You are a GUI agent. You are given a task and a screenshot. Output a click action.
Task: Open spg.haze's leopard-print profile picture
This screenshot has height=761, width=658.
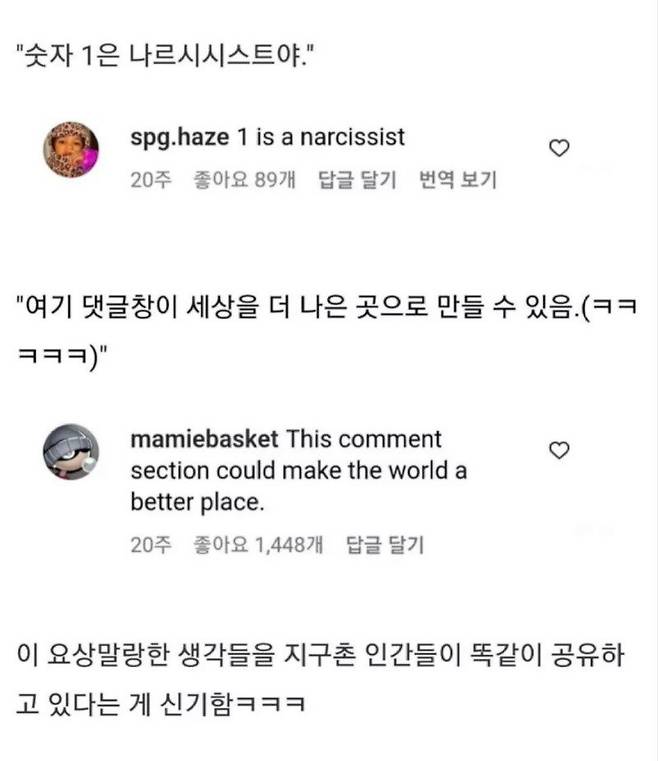[71, 149]
